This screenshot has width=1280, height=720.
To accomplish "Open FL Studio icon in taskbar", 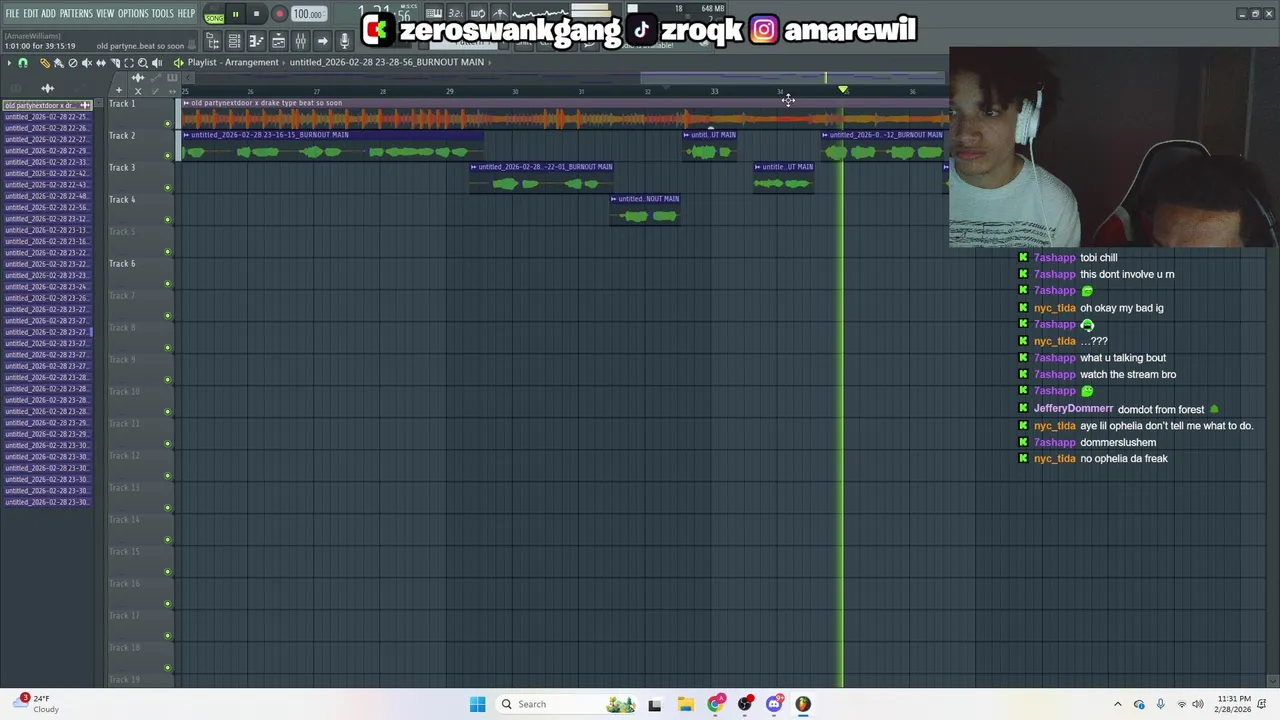I will click(x=803, y=704).
